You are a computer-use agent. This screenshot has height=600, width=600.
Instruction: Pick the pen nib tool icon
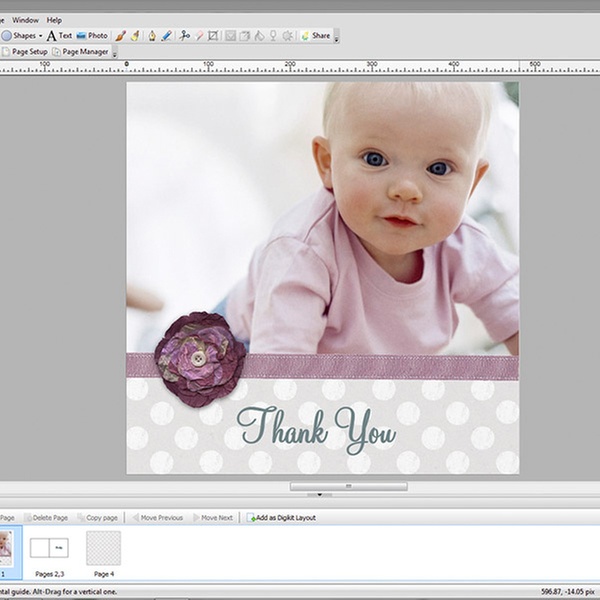coord(152,35)
